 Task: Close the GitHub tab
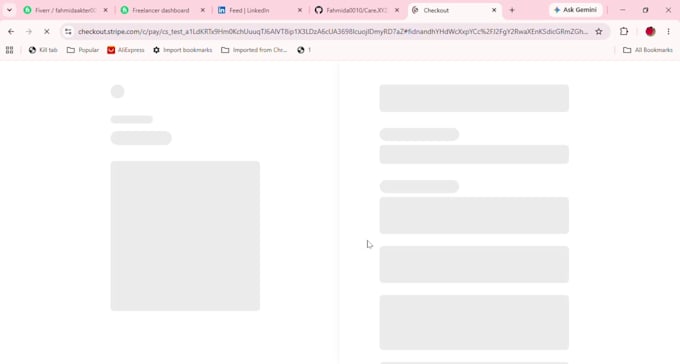pyautogui.click(x=397, y=10)
